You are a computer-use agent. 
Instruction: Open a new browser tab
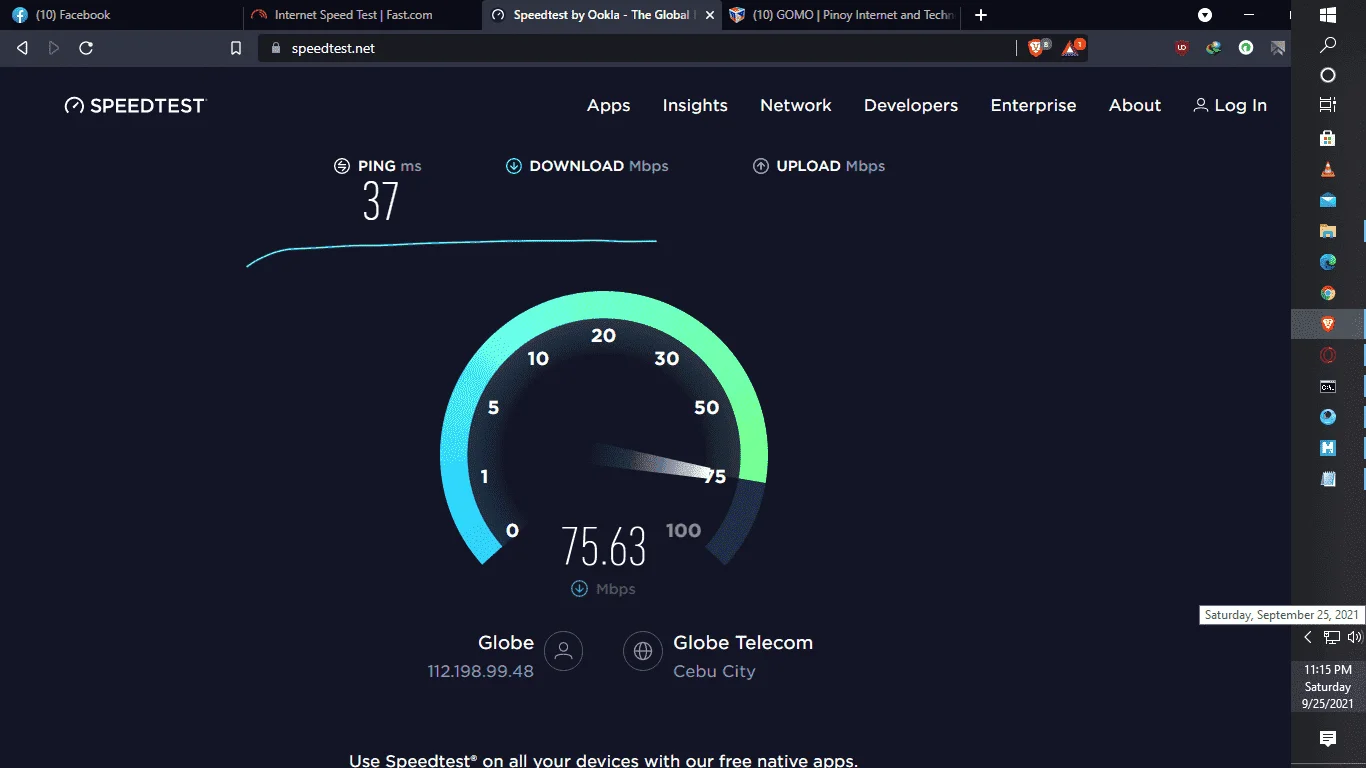pos(981,15)
